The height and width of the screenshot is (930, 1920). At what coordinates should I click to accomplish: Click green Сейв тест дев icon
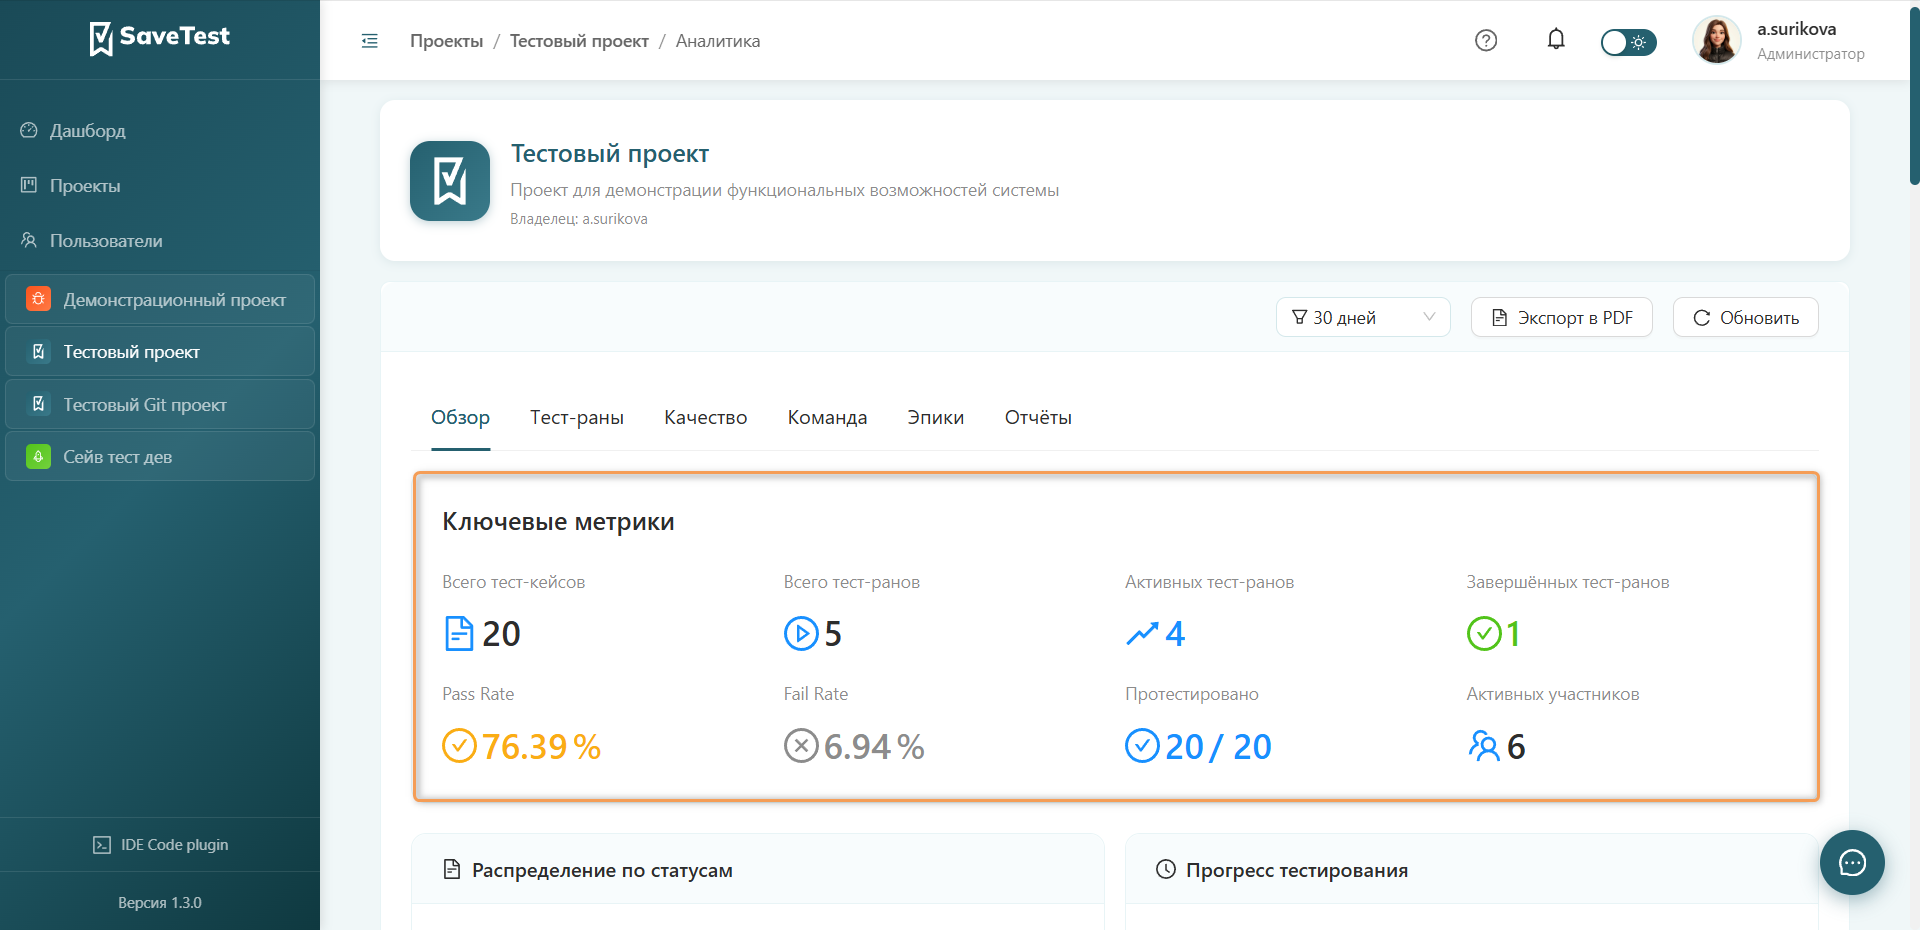tap(38, 457)
